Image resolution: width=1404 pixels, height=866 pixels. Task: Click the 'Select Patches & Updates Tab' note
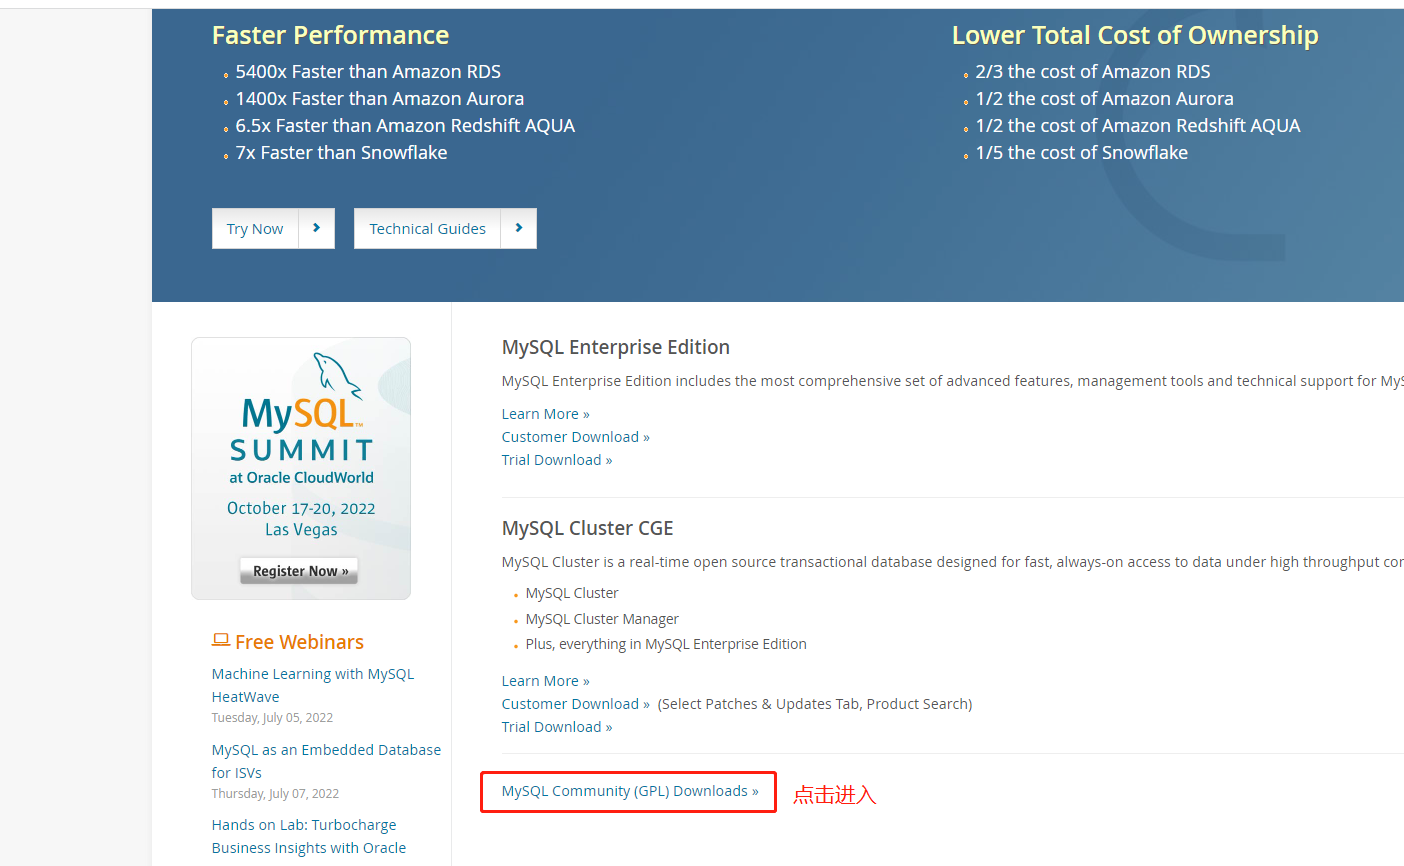815,704
